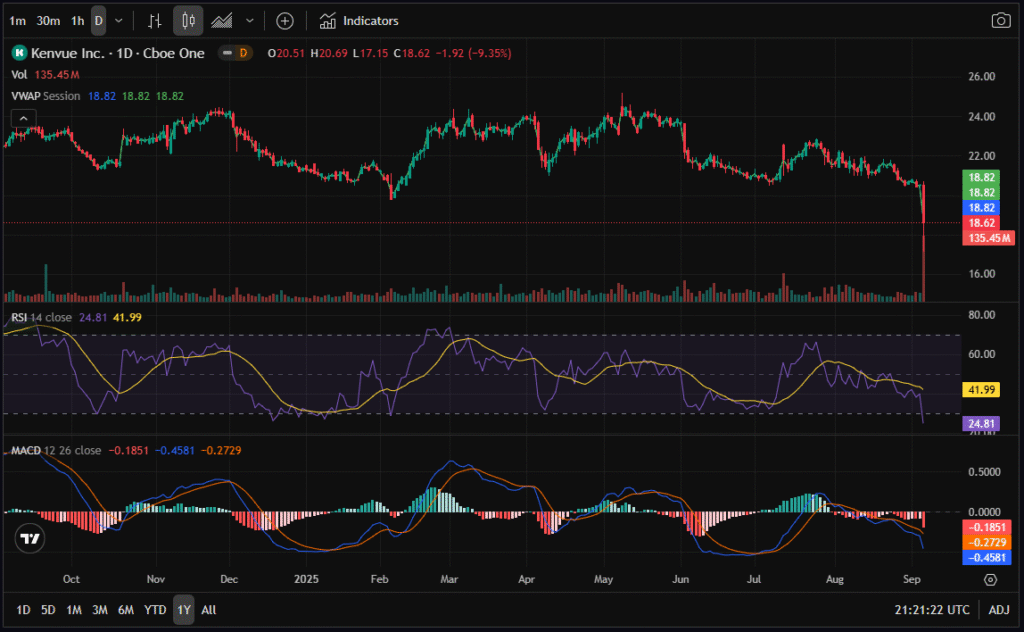Open chart settings gear near the time axis
Image resolution: width=1024 pixels, height=632 pixels.
point(990,579)
